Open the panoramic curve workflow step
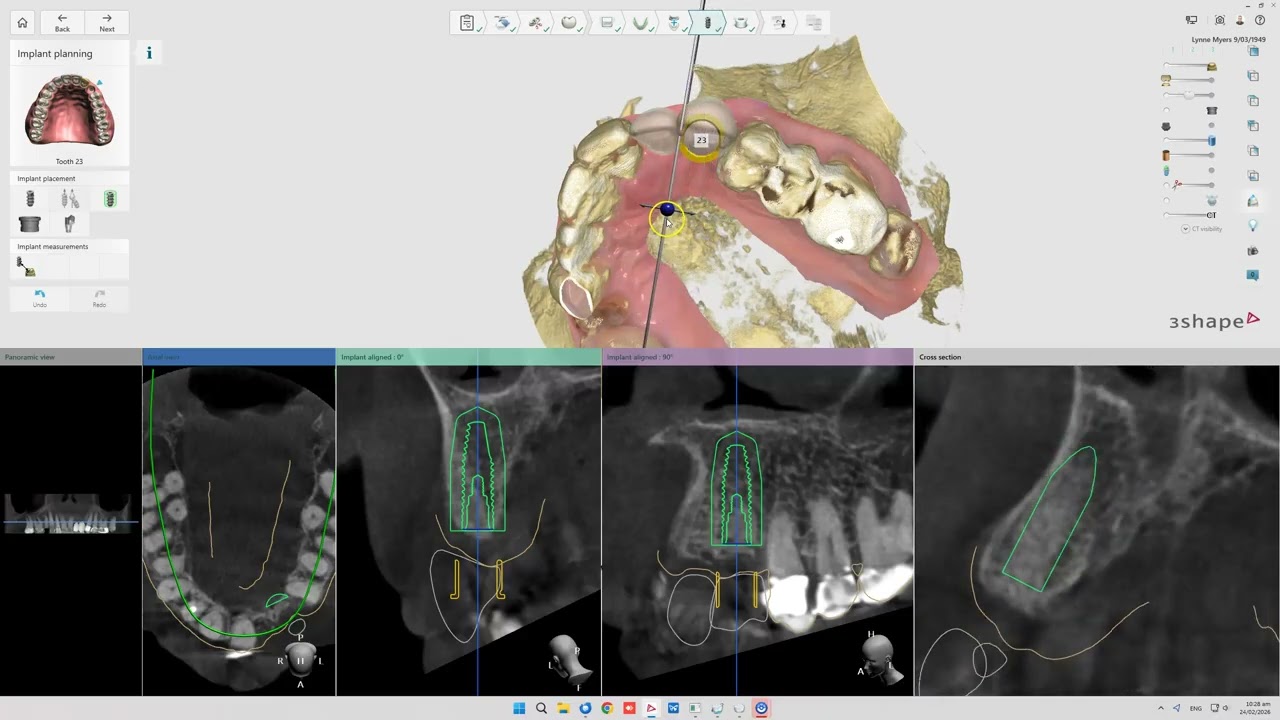The height and width of the screenshot is (720, 1280). click(640, 22)
